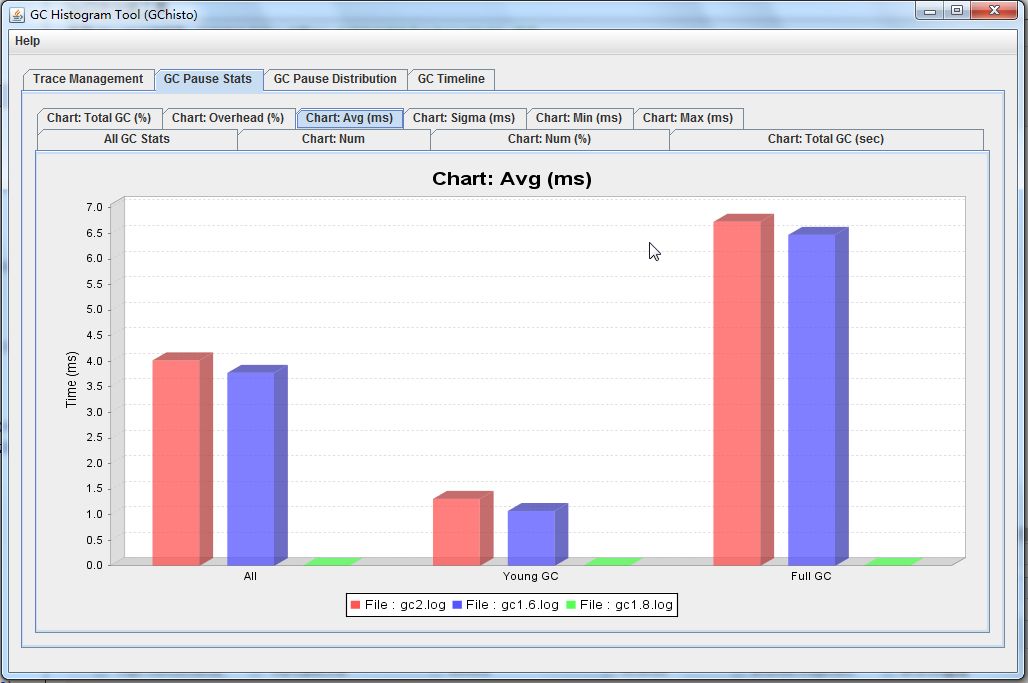The image size is (1028, 683).
Task: Click the 'All' category axis label
Action: coord(250,576)
